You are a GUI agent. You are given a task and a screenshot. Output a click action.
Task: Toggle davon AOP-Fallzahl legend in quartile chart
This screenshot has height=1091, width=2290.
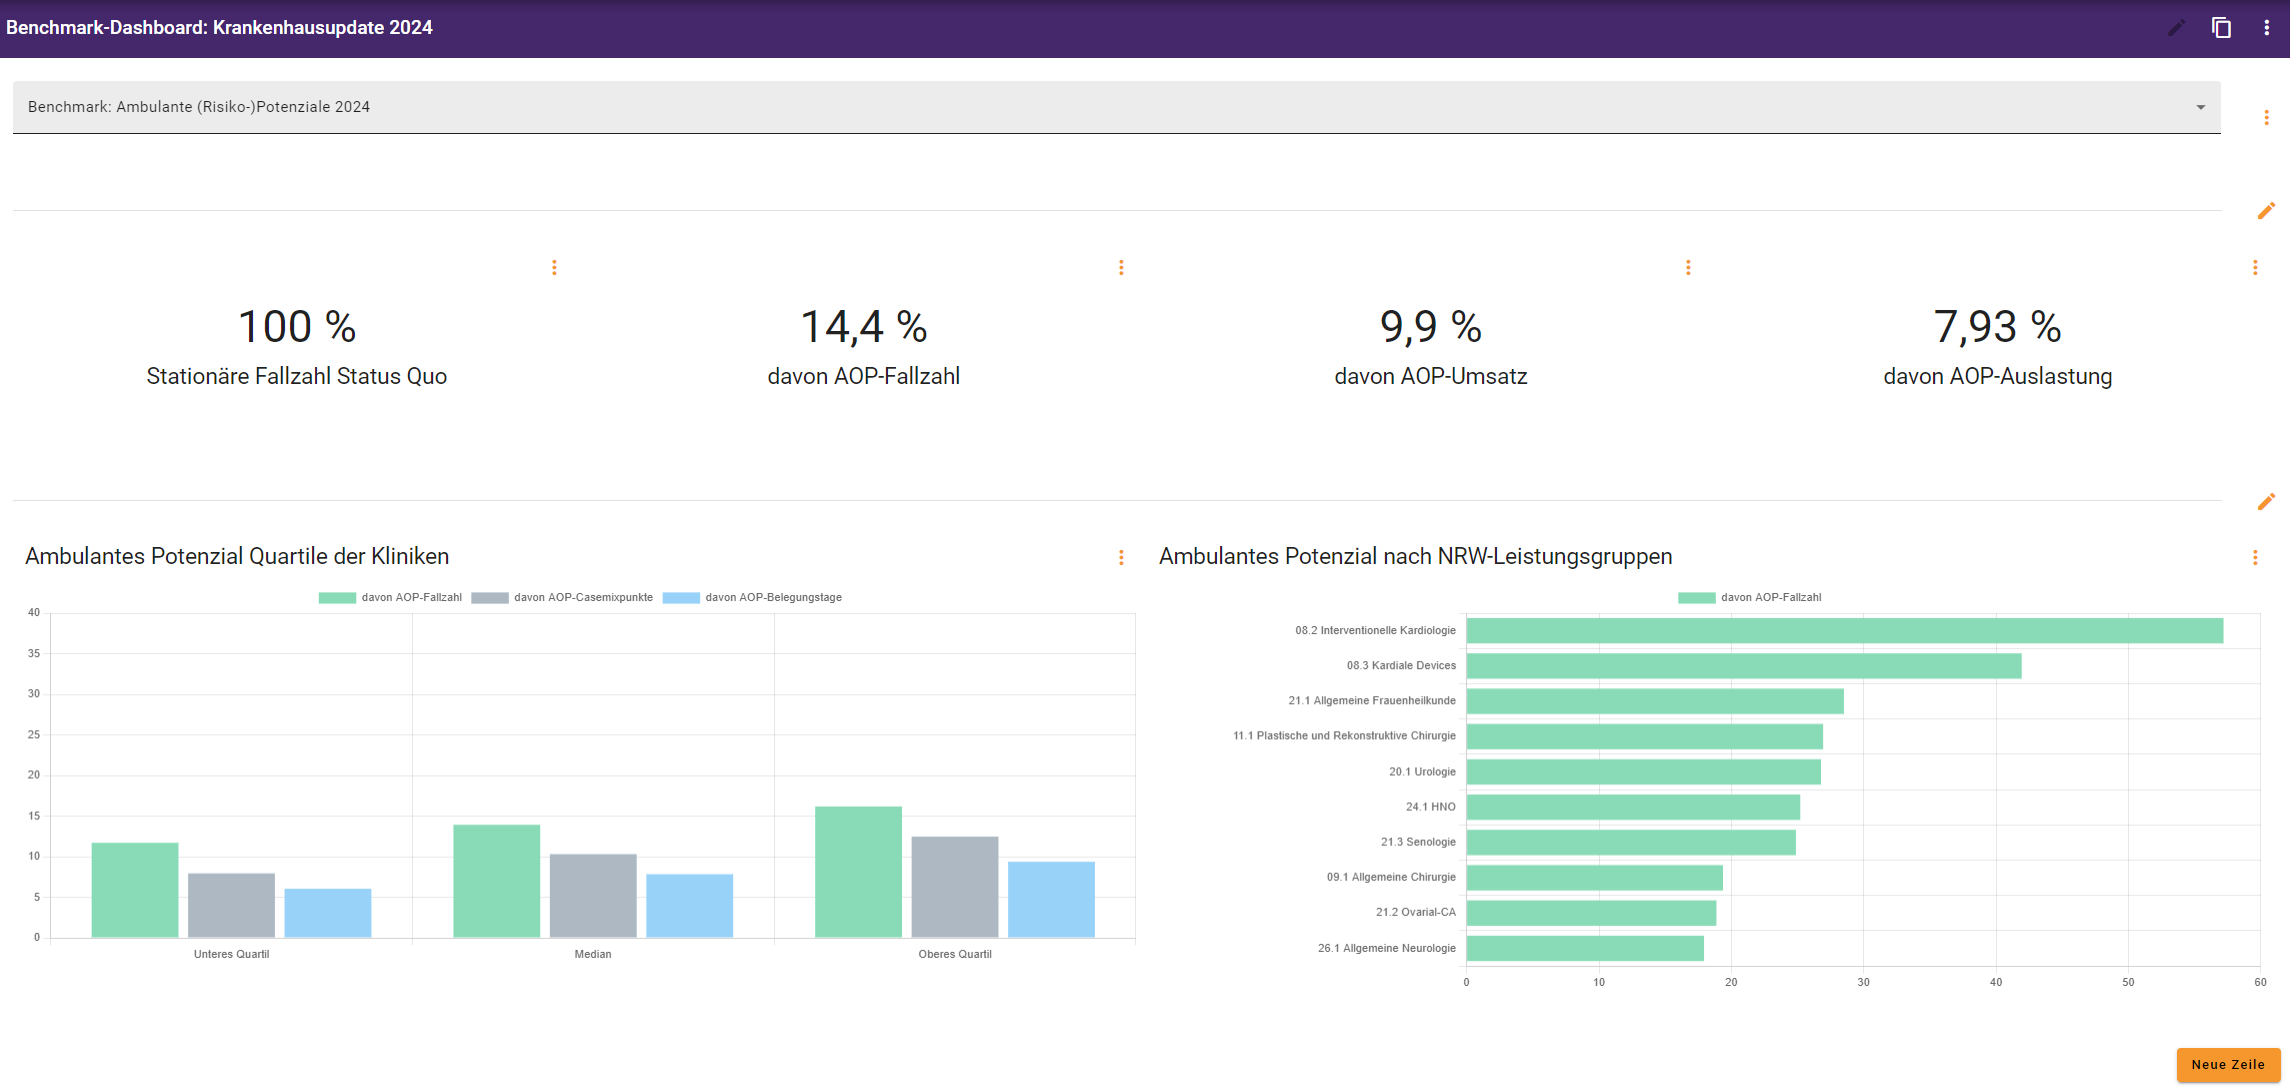click(390, 598)
